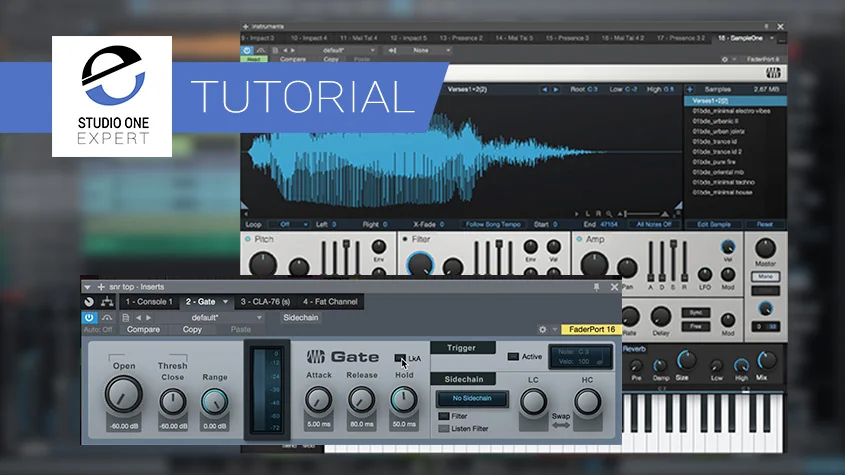The width and height of the screenshot is (845, 475).
Task: Open Gate plugin settings gear
Action: [542, 329]
